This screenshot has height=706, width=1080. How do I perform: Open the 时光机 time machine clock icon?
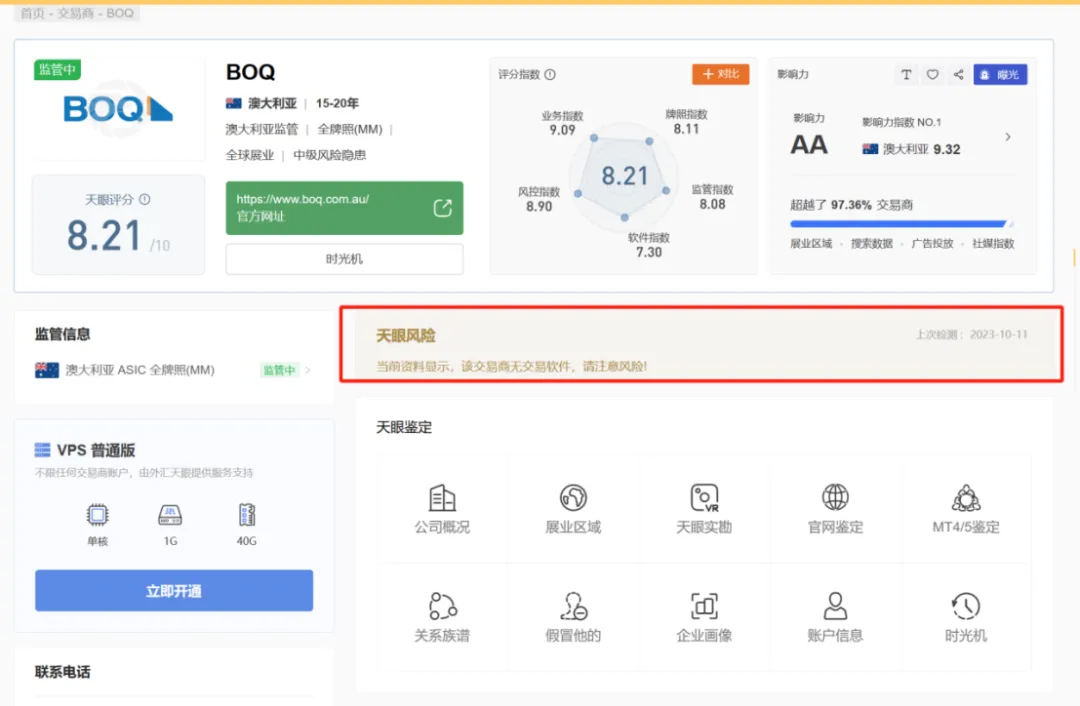coord(966,606)
